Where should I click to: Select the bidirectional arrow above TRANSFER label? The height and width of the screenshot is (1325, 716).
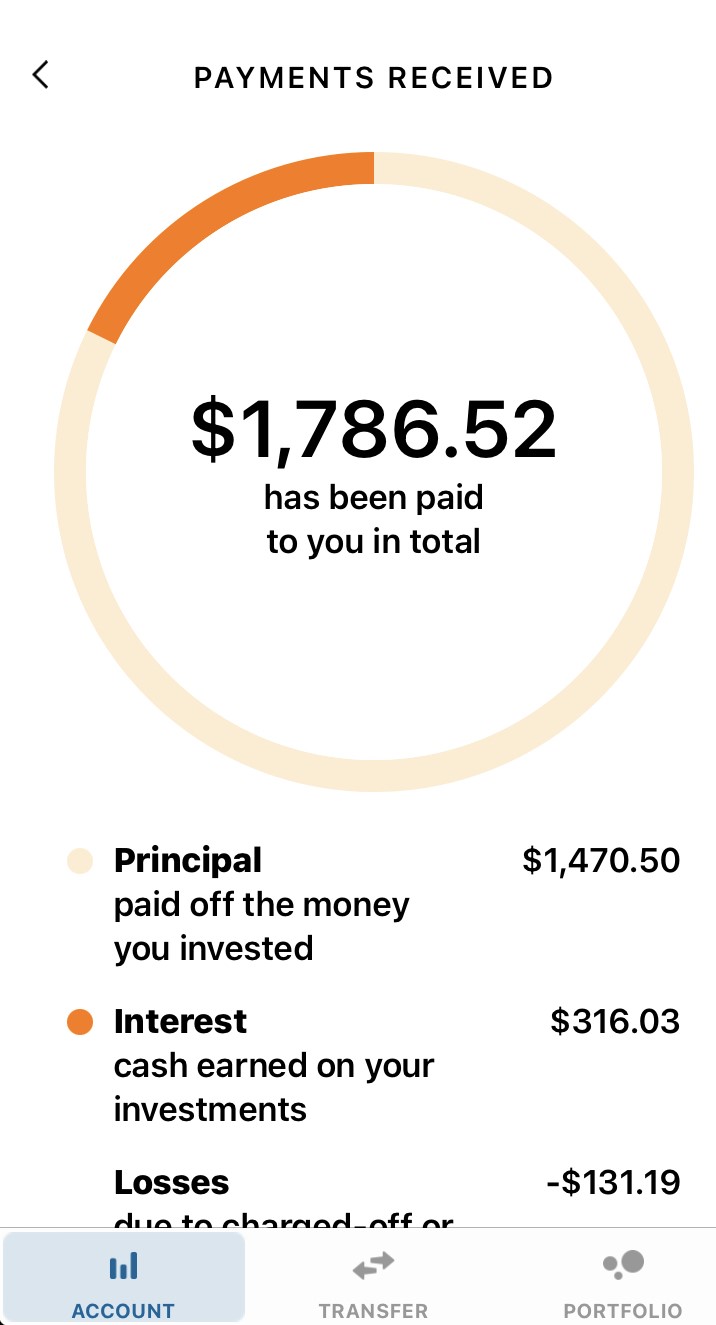tap(372, 1265)
